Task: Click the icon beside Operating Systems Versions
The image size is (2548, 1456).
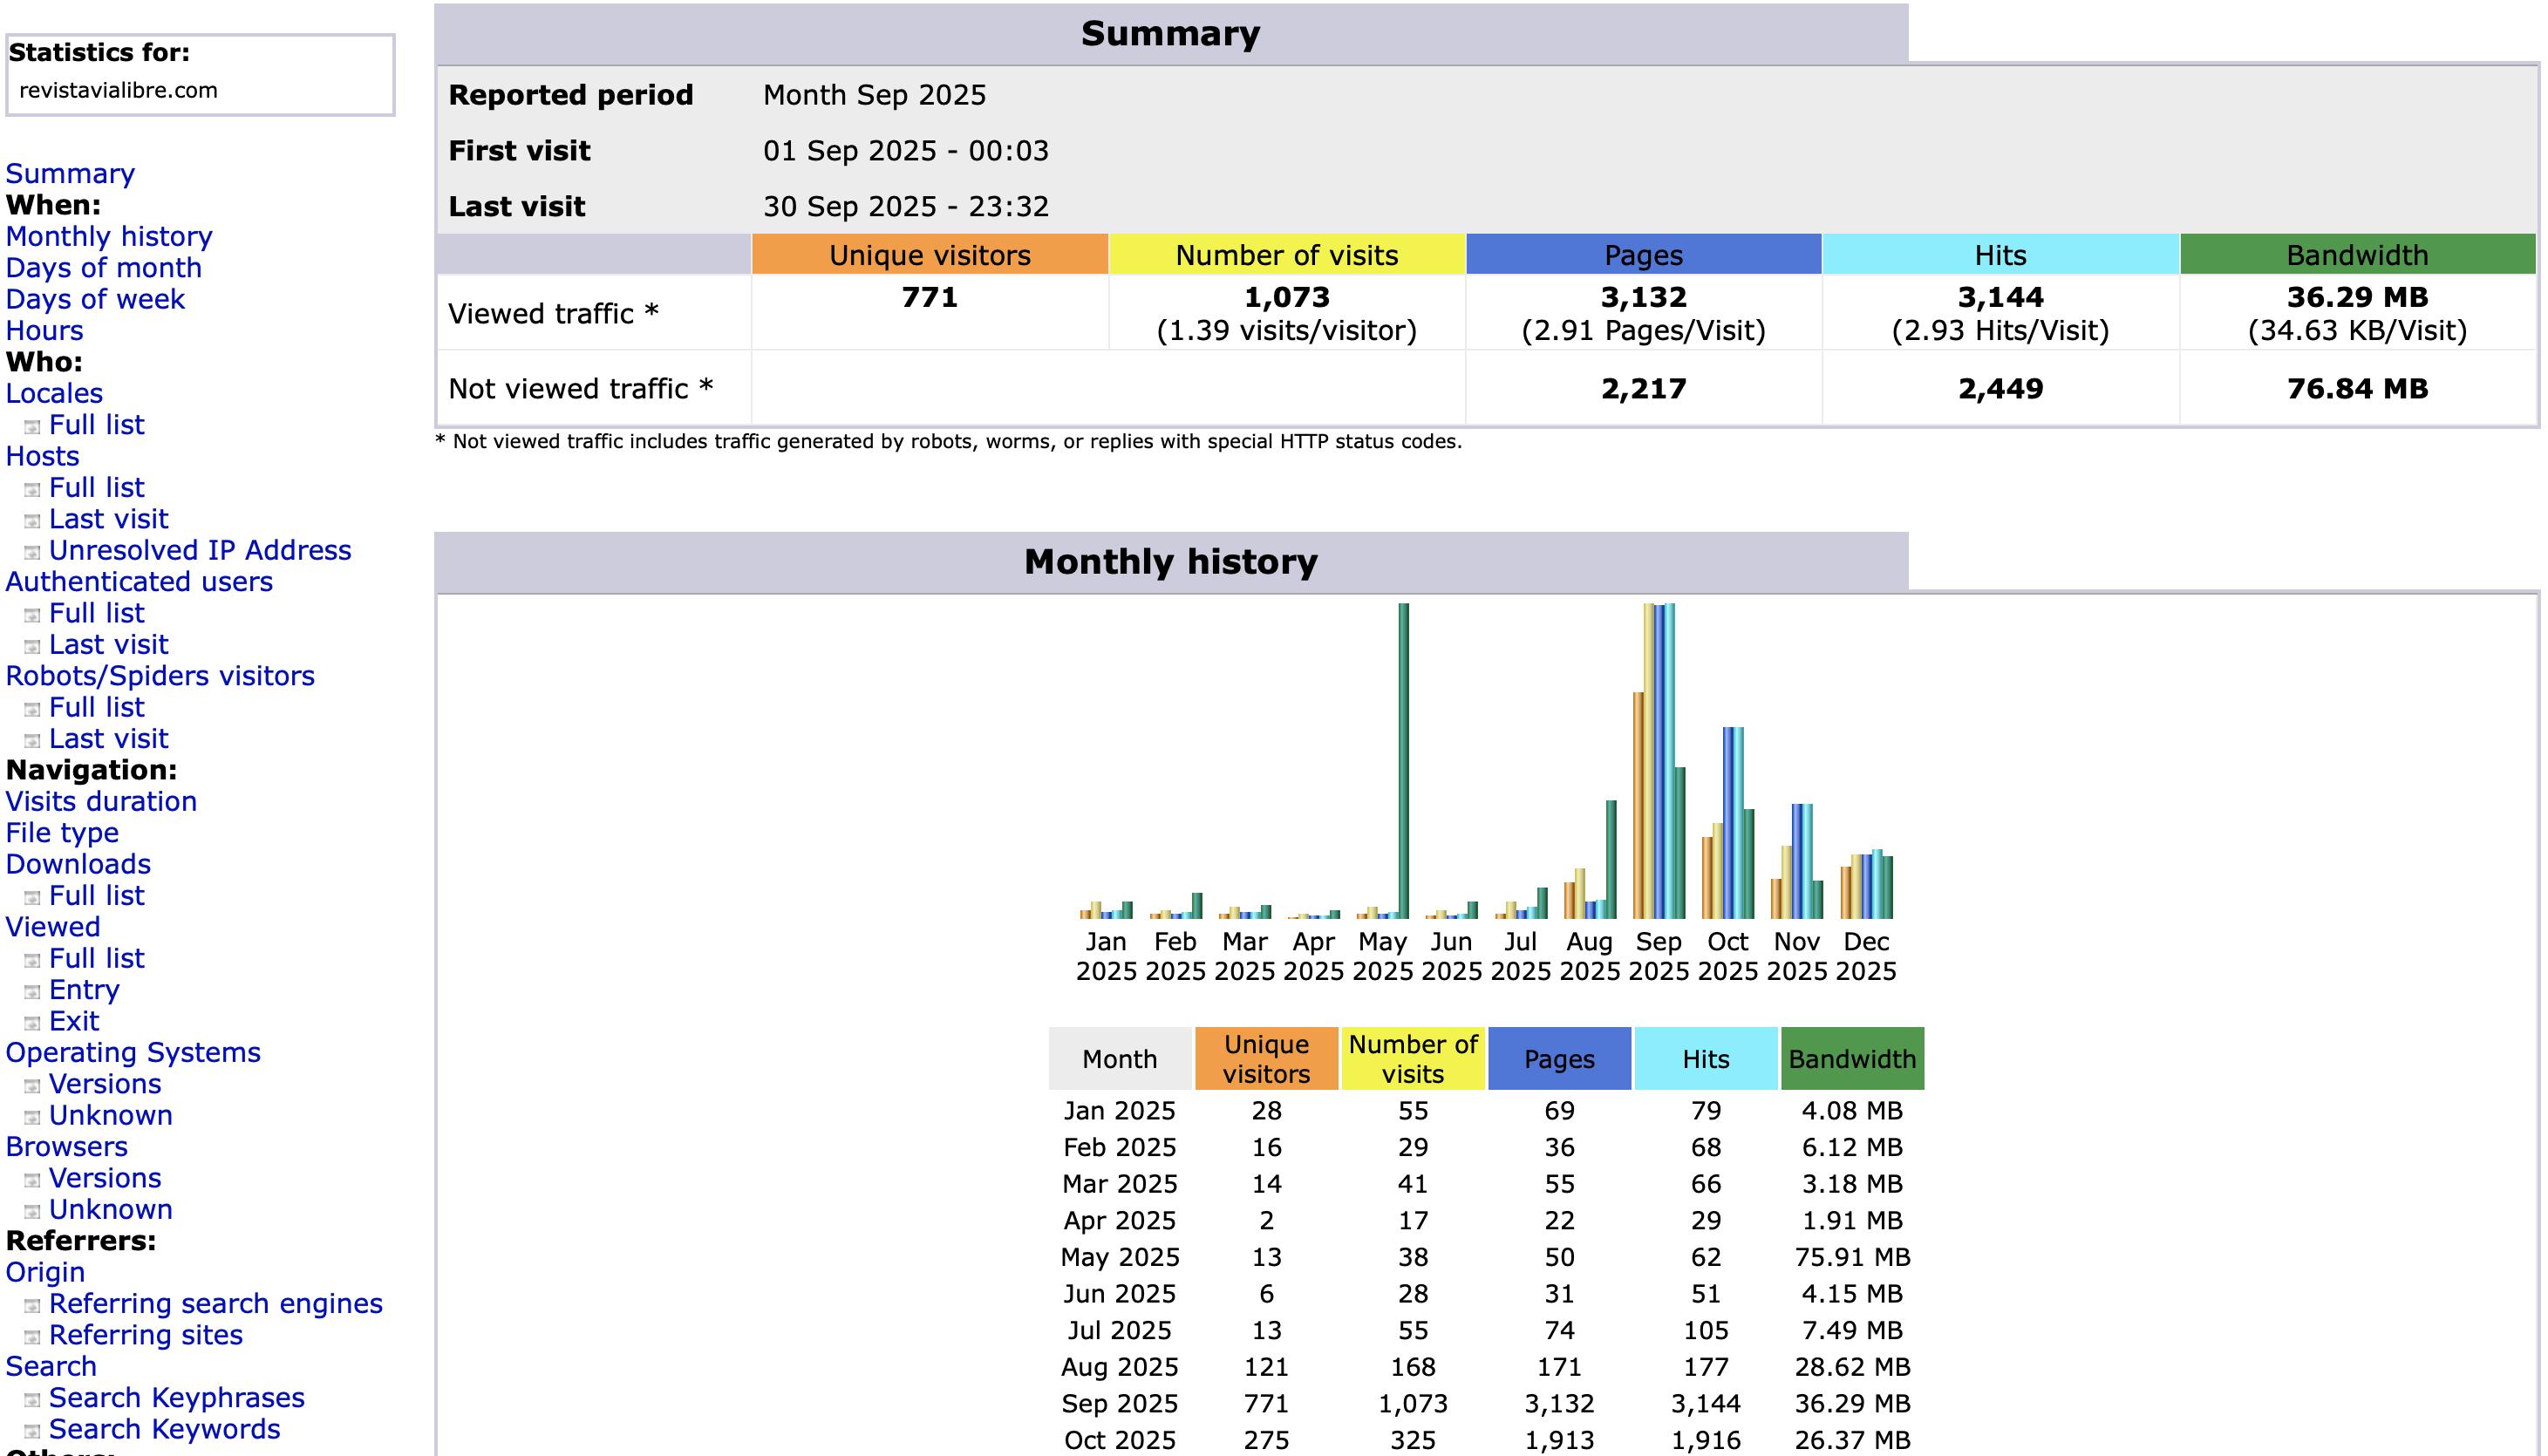Action: 32,1086
